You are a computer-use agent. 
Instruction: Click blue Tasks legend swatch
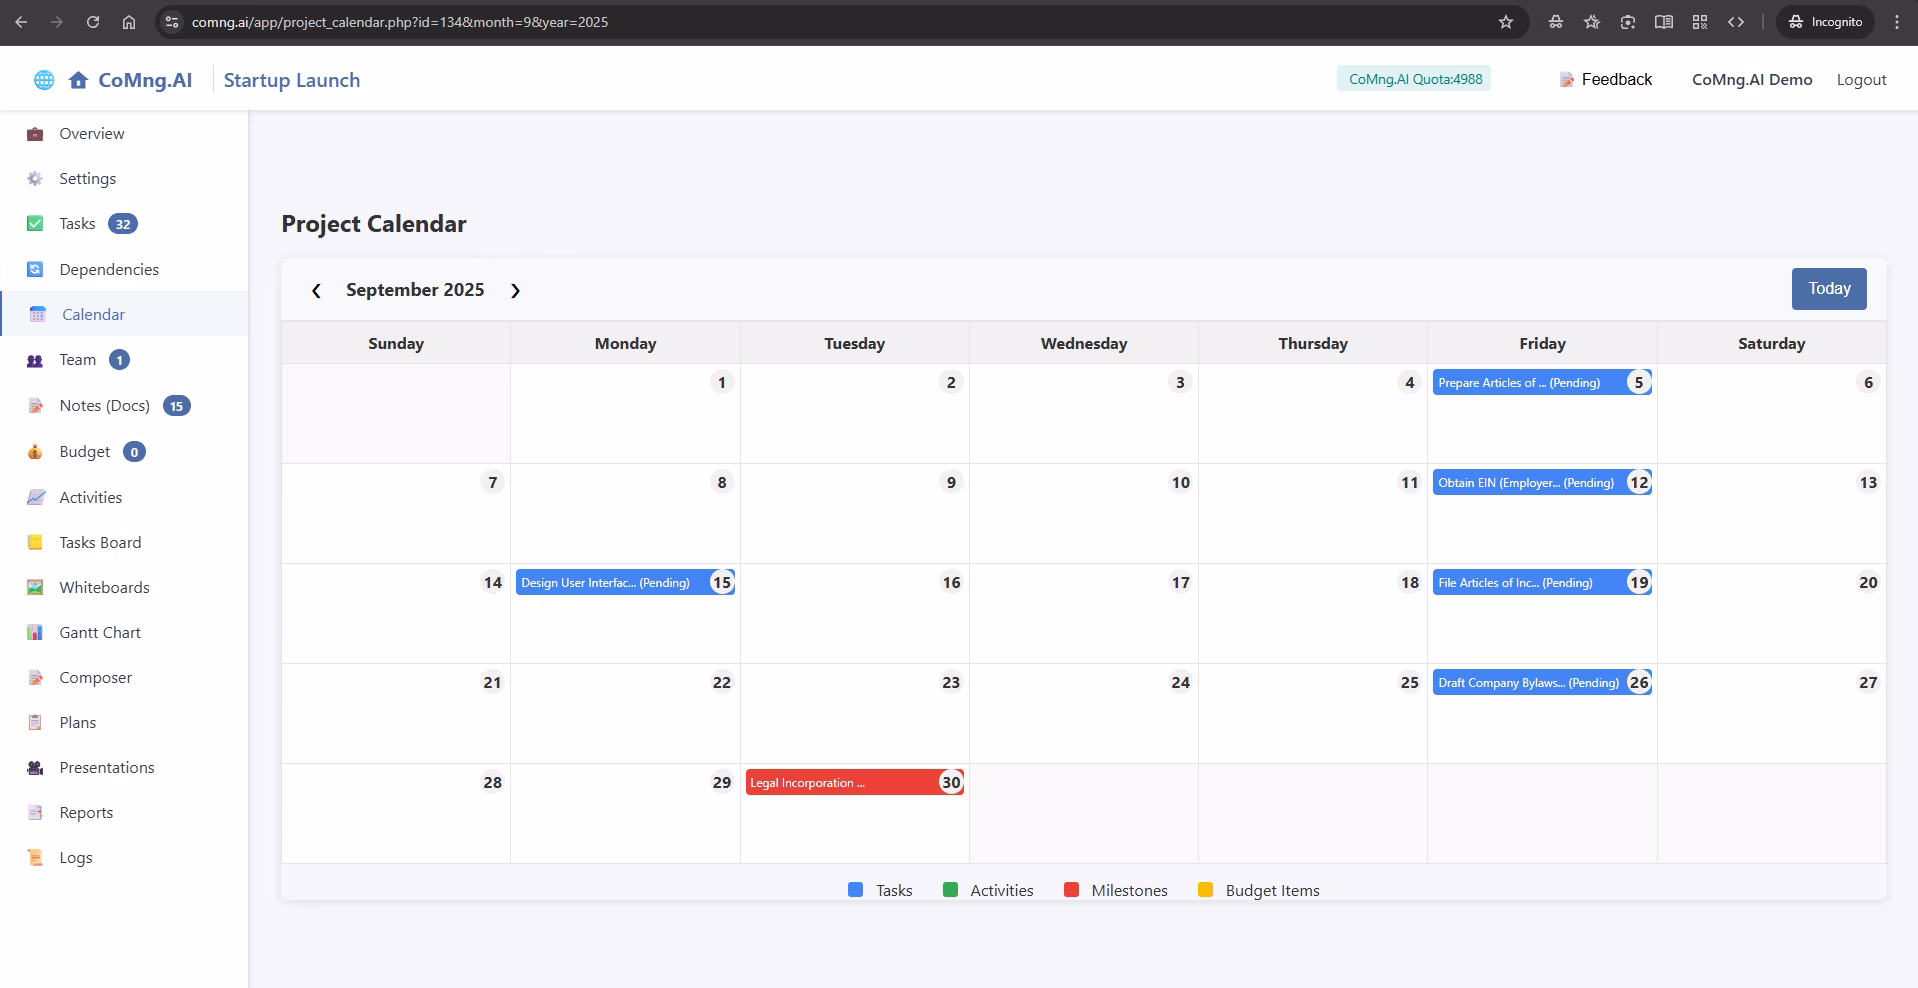[855, 890]
